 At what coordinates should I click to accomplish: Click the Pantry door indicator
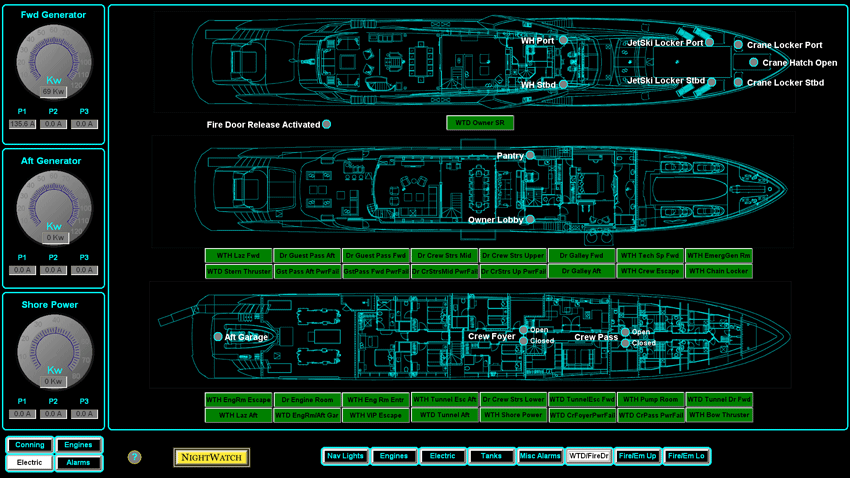pyautogui.click(x=530, y=156)
